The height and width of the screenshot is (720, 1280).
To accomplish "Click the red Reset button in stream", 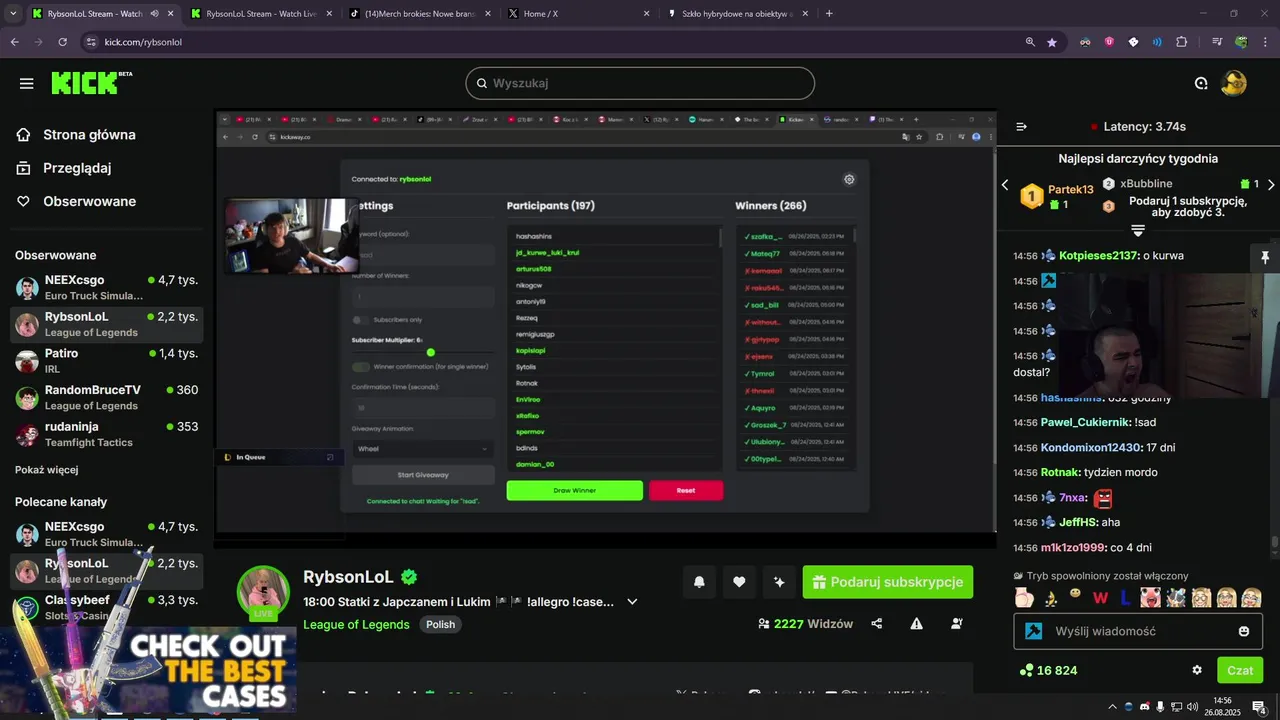I will point(686,491).
